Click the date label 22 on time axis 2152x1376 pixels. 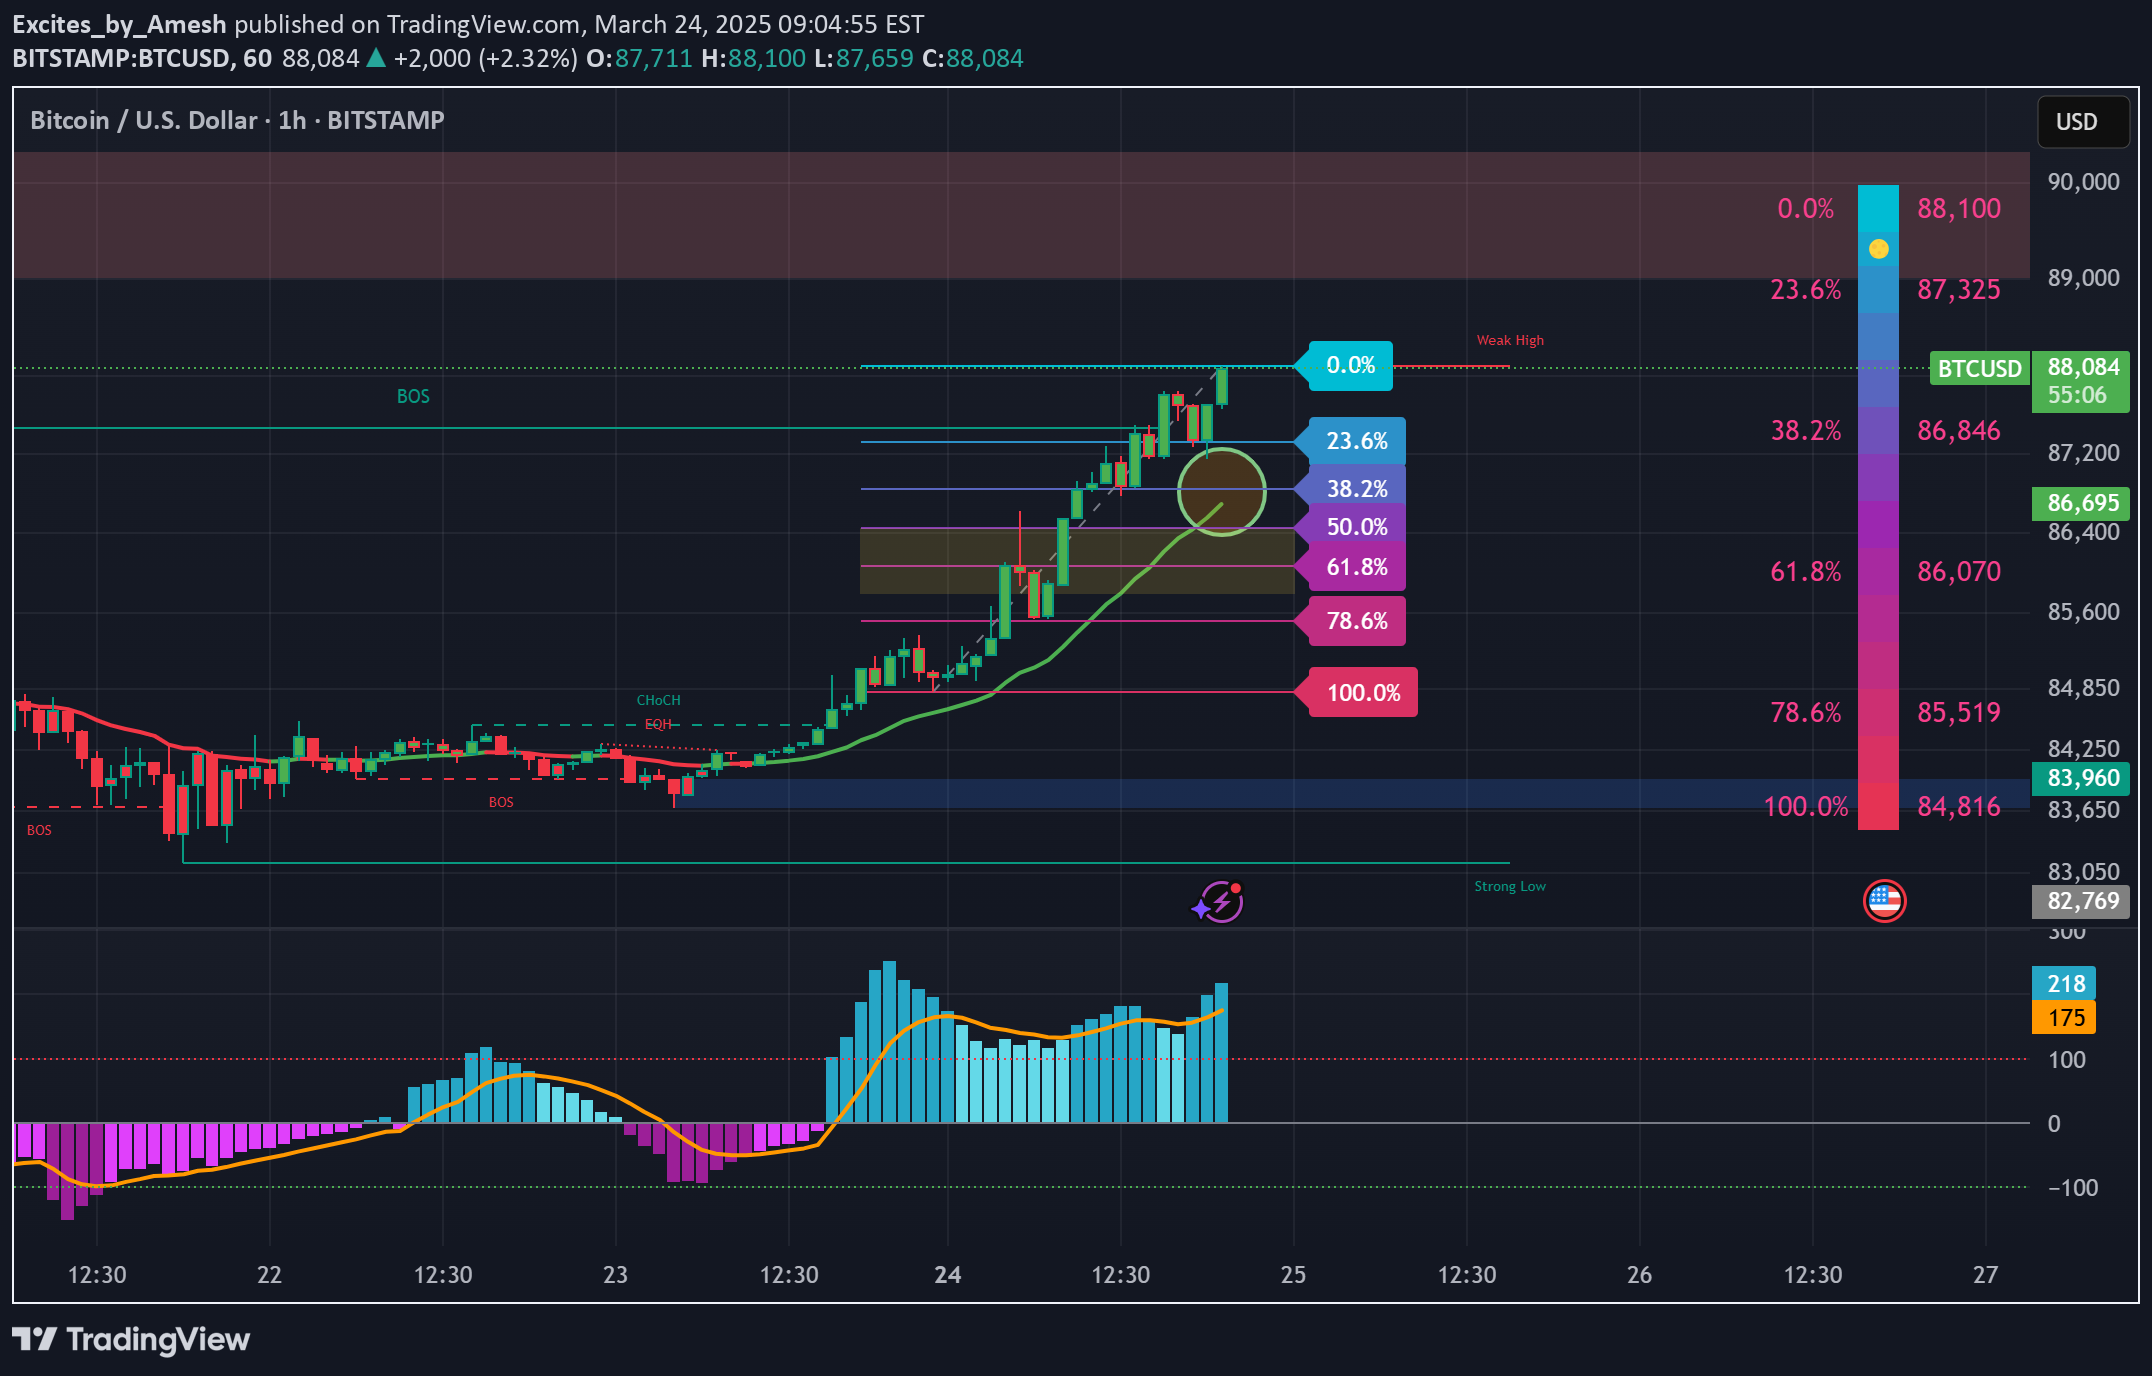click(x=269, y=1275)
